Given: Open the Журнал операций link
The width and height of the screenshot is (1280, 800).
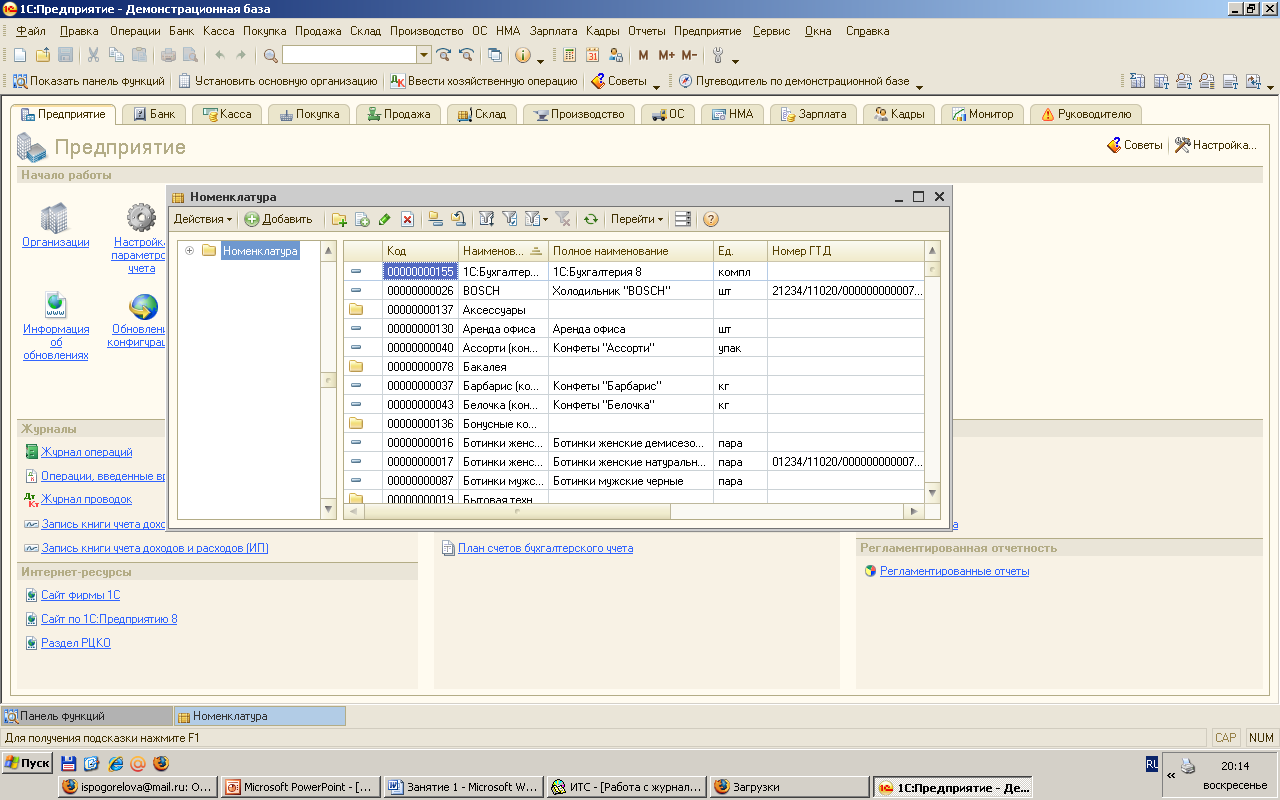Looking at the screenshot, I should [87, 452].
